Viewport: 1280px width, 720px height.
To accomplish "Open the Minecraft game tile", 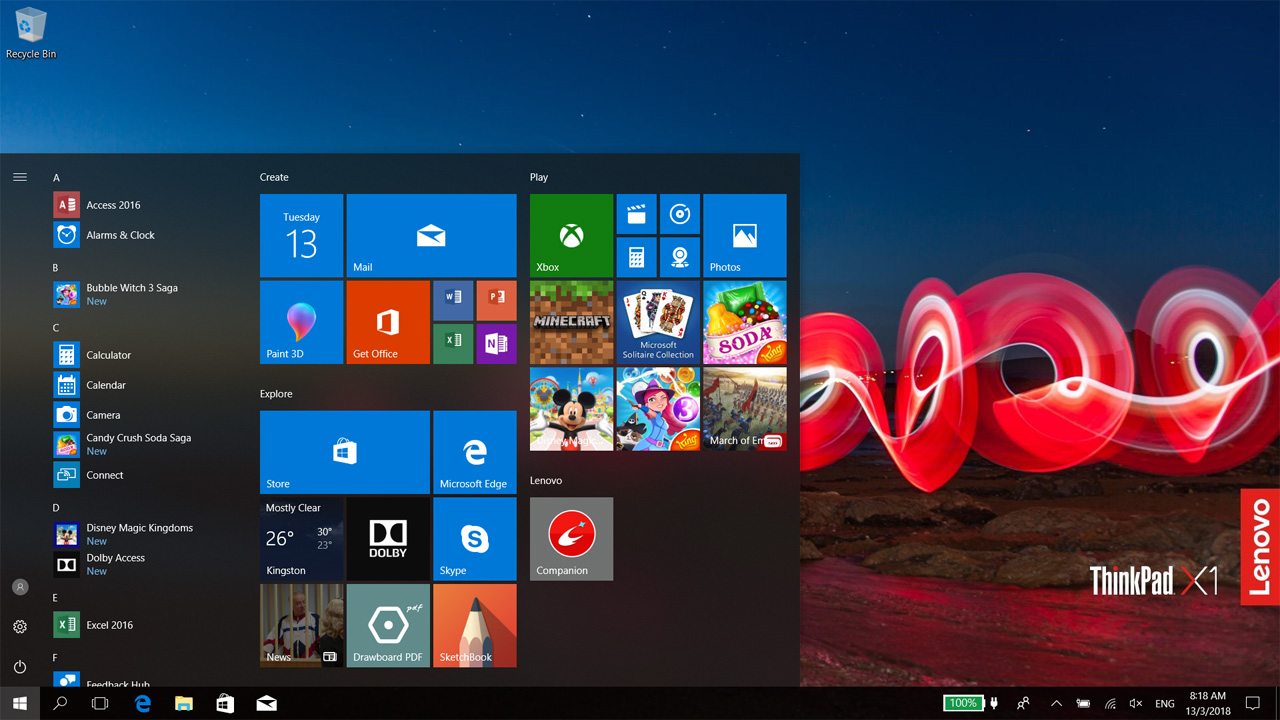I will click(x=571, y=322).
